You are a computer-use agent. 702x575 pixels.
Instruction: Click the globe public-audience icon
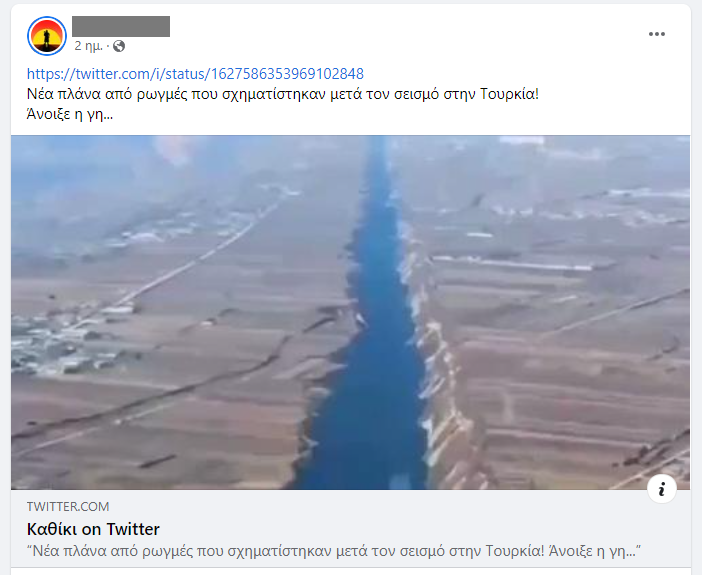(119, 46)
